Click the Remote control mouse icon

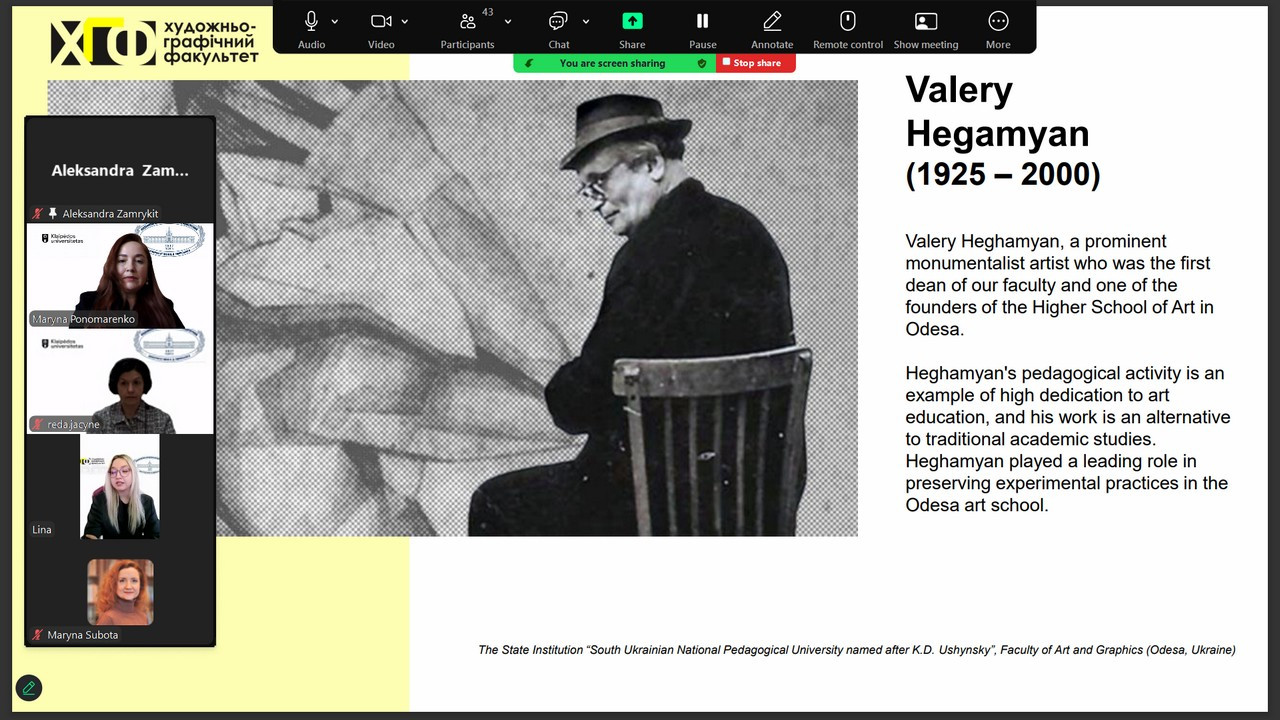[848, 21]
